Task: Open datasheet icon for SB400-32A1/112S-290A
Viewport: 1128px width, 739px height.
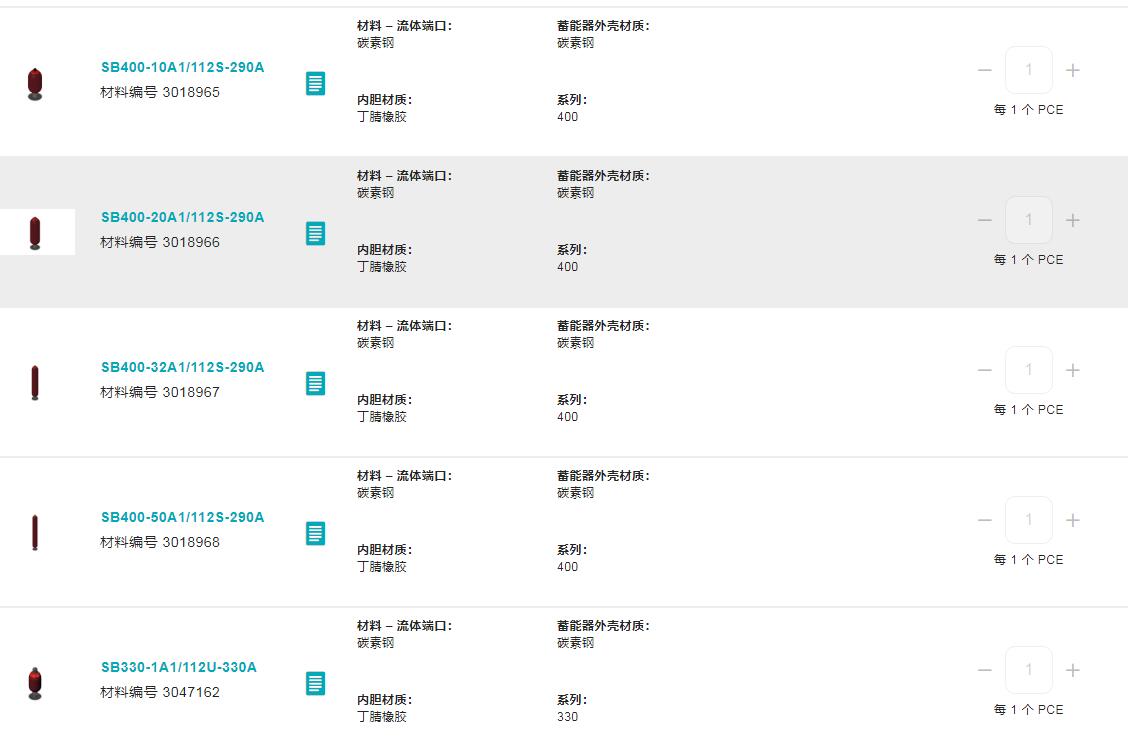Action: [x=315, y=383]
